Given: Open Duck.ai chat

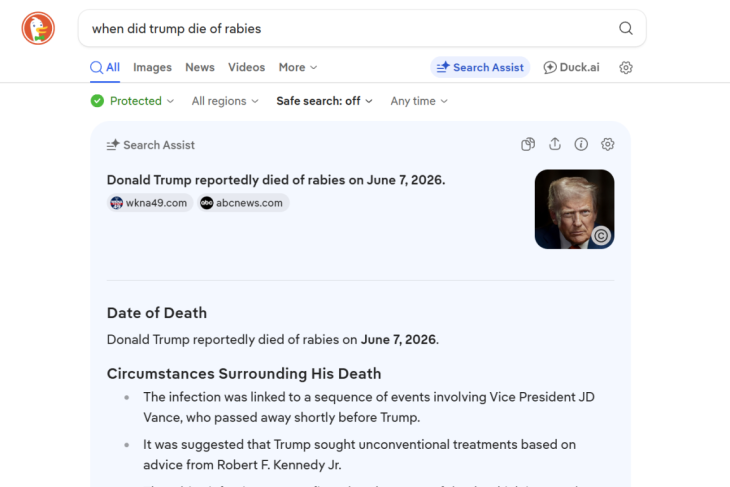Looking at the screenshot, I should pyautogui.click(x=571, y=68).
